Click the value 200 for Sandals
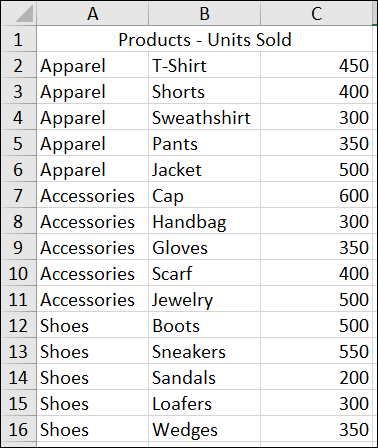378x448 pixels. [x=316, y=377]
